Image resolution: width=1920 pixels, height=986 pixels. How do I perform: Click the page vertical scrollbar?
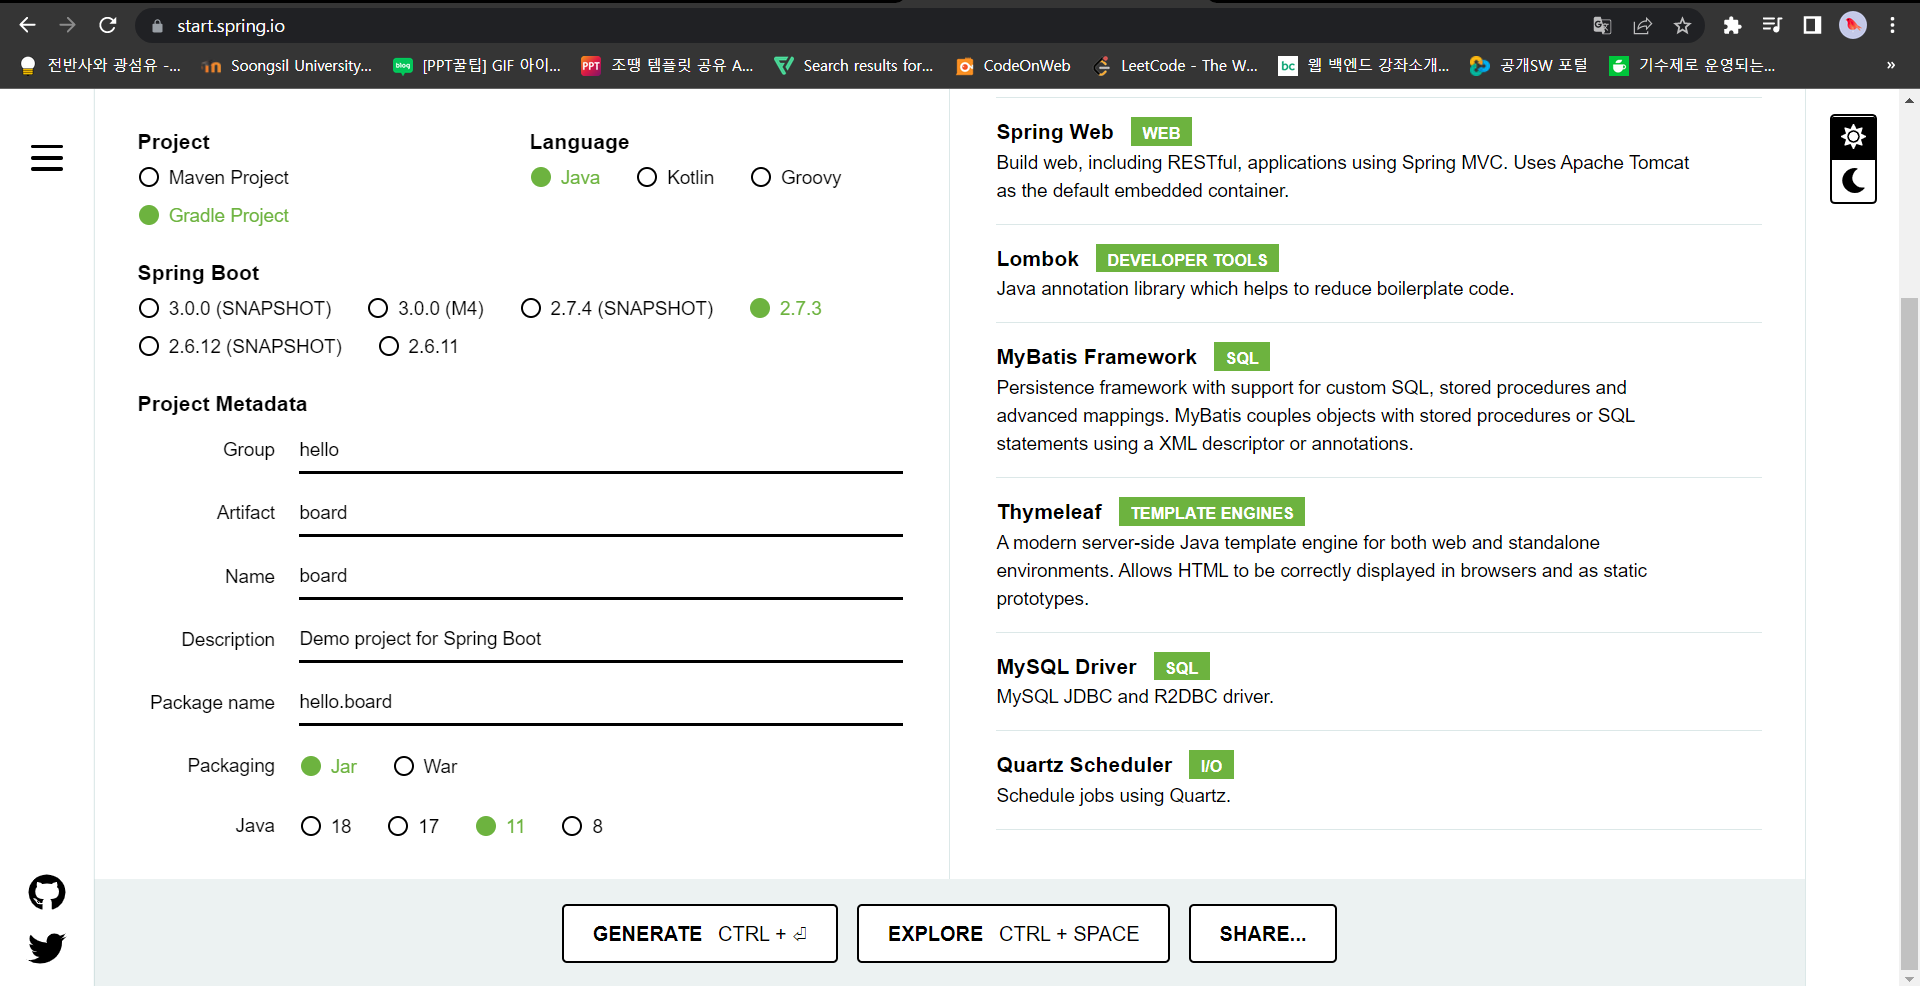(x=1909, y=633)
